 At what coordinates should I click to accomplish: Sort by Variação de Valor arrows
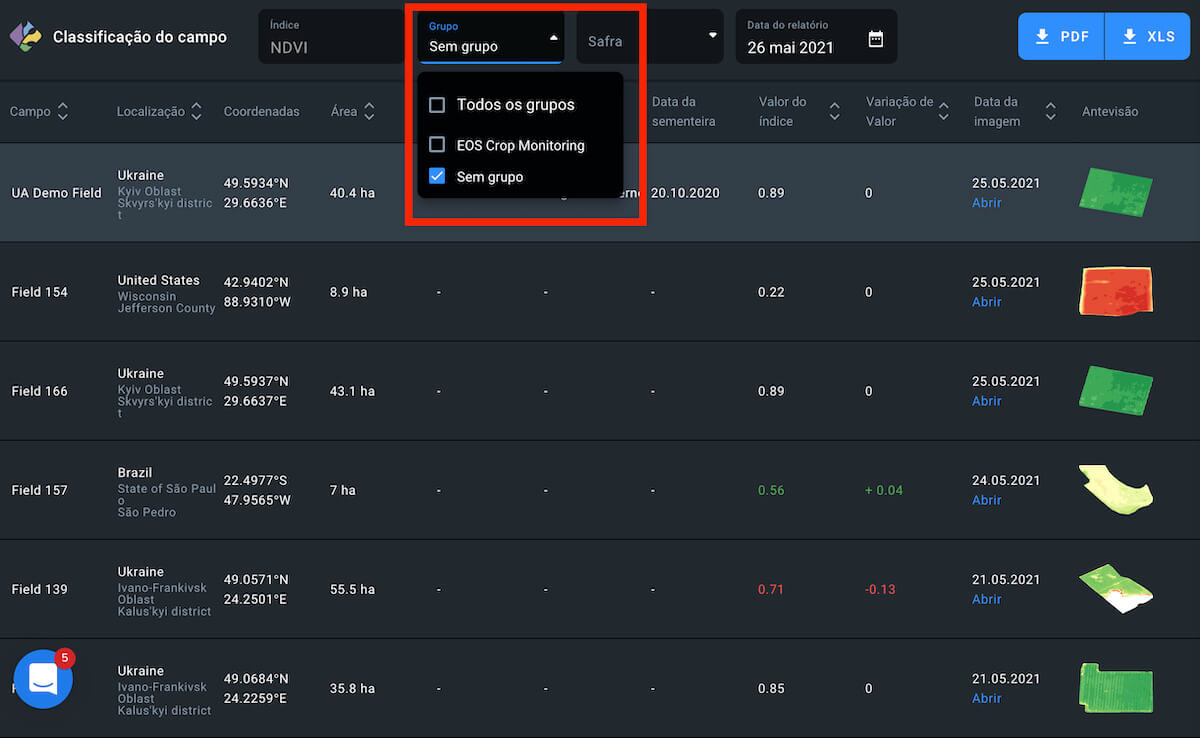[943, 112]
